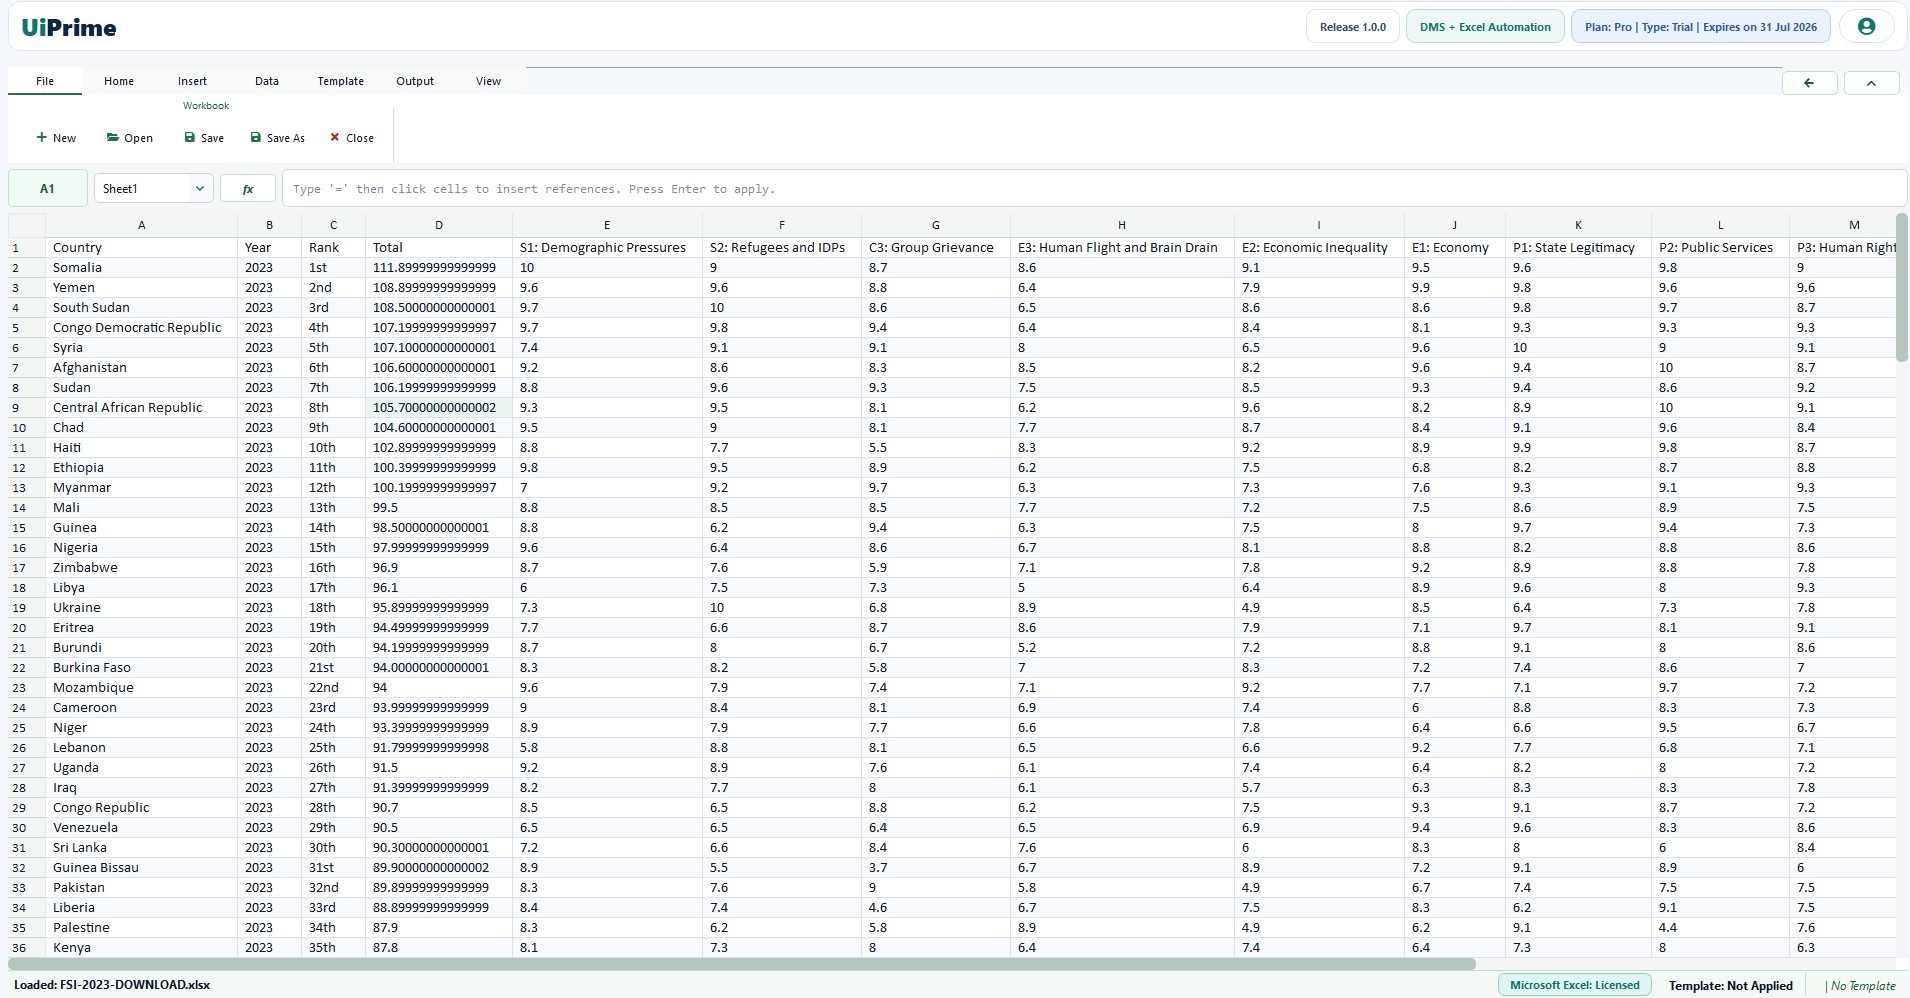Click the vertical scrollbar thumb
This screenshot has height=998, width=1910.
pyautogui.click(x=1902, y=287)
